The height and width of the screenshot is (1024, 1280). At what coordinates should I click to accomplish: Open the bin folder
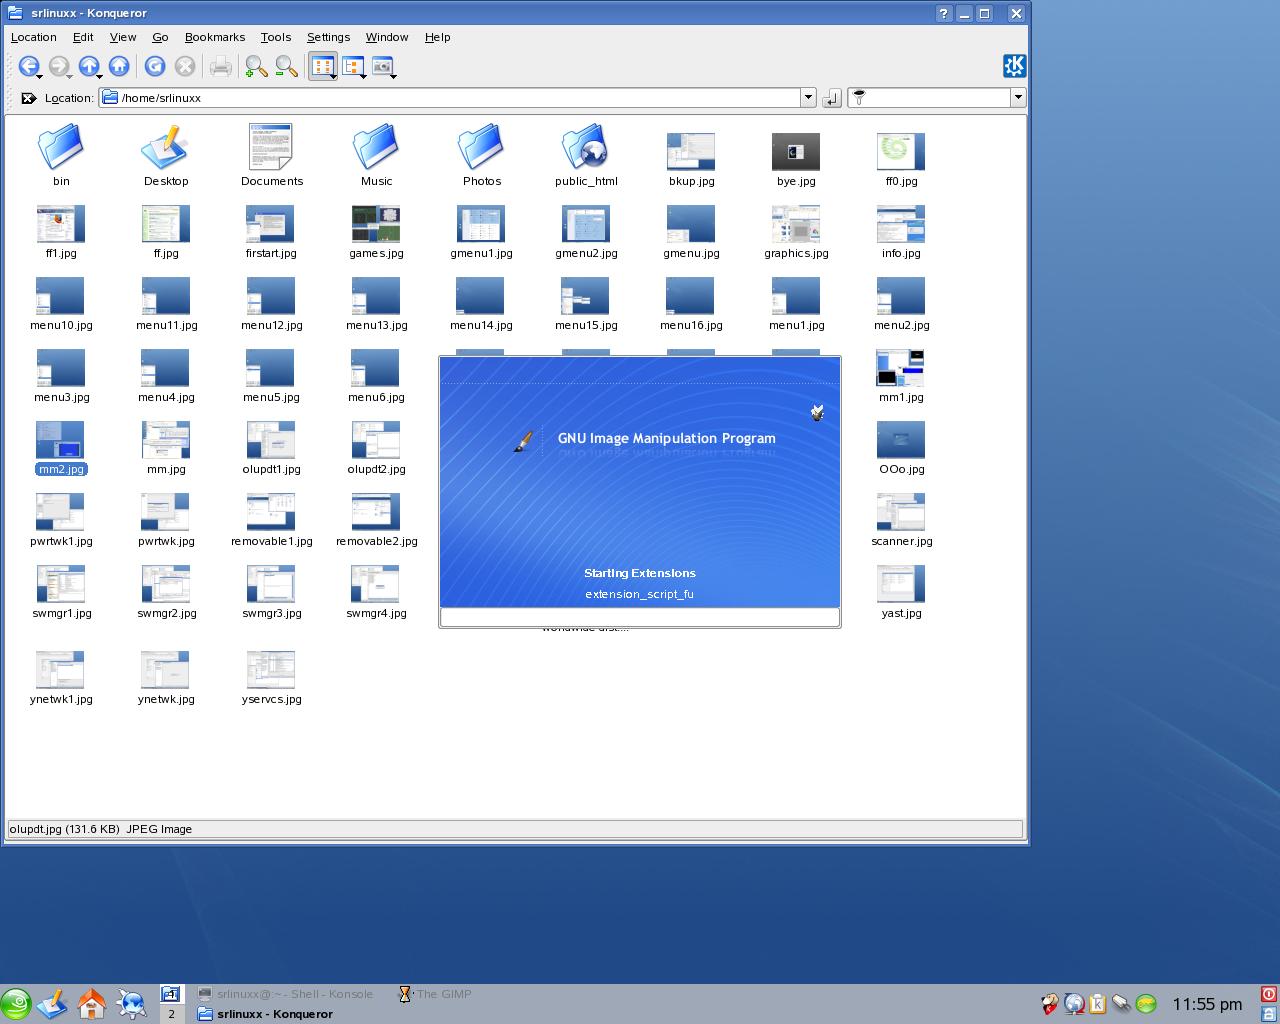click(61, 155)
